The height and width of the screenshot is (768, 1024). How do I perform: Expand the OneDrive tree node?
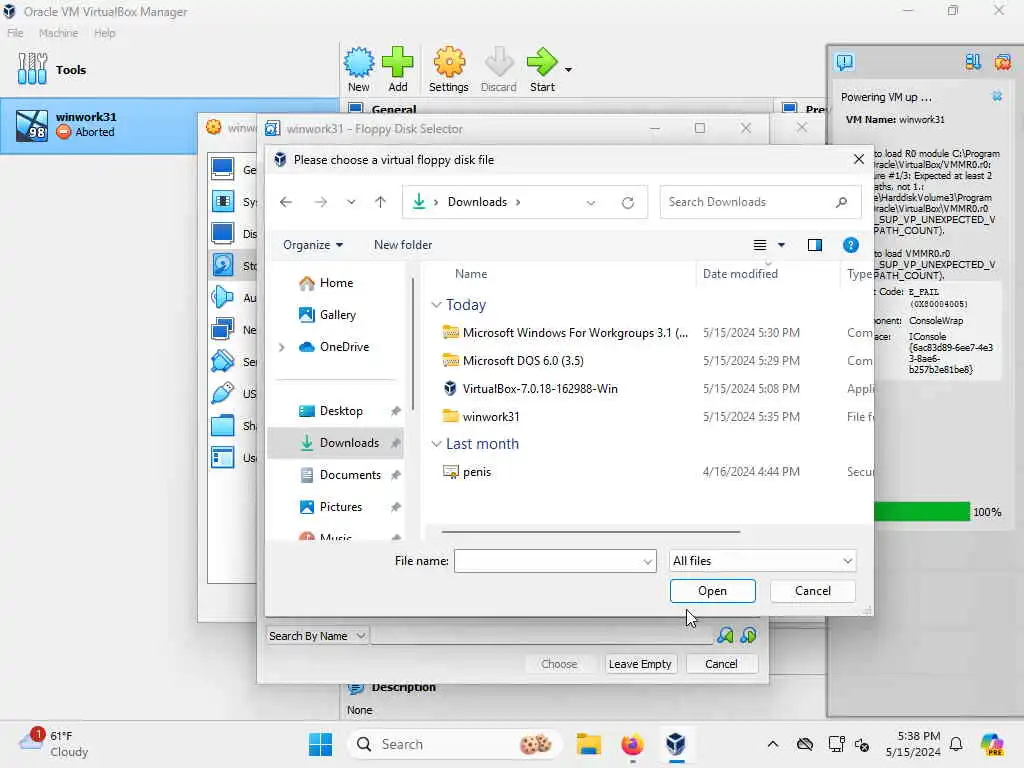click(281, 347)
